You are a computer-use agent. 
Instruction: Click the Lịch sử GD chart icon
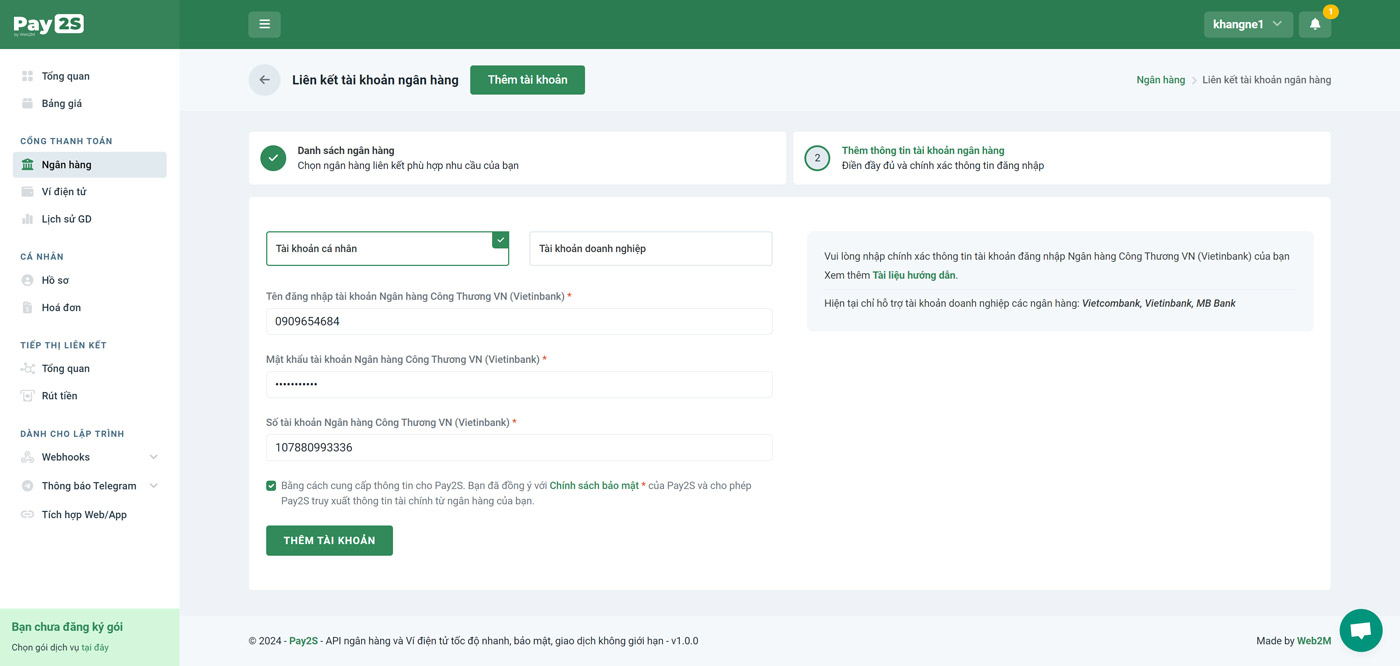click(27, 219)
